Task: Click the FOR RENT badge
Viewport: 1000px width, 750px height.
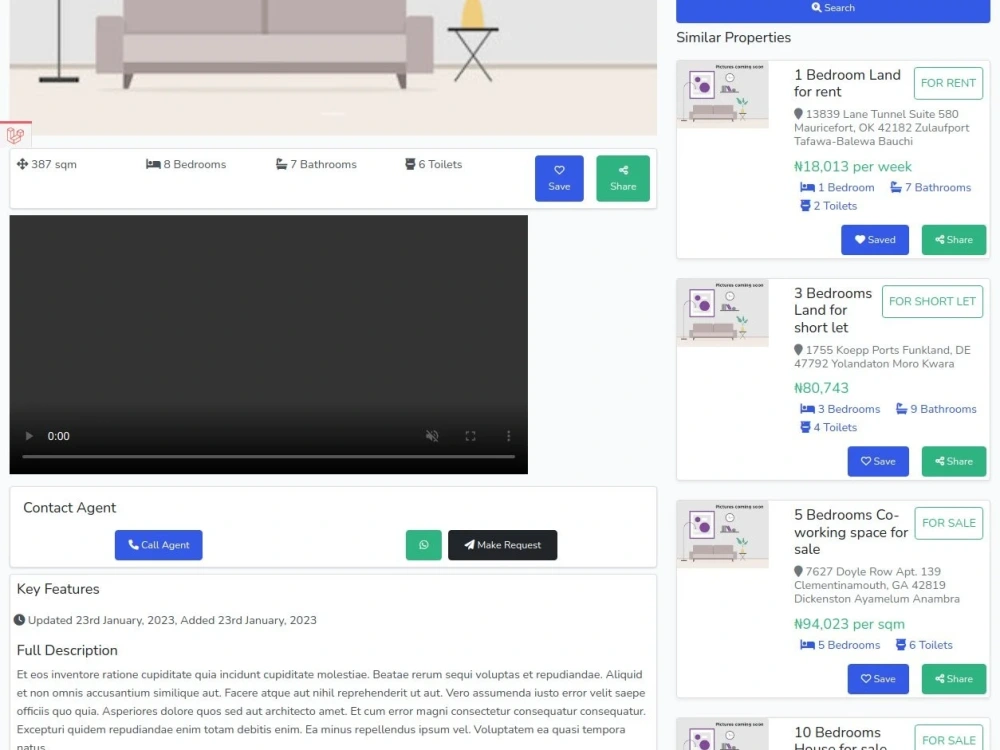Action: (x=948, y=83)
